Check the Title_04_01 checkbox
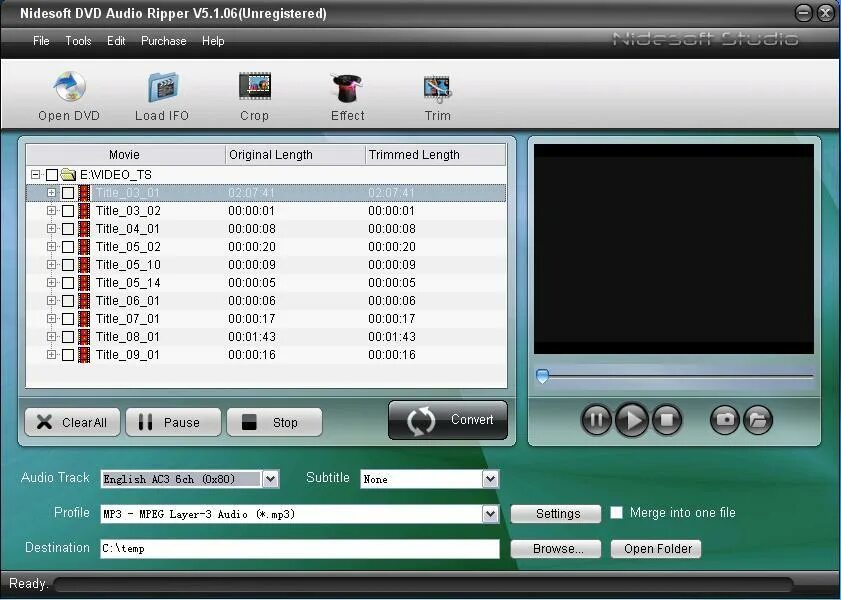Image resolution: width=841 pixels, height=600 pixels. 68,229
